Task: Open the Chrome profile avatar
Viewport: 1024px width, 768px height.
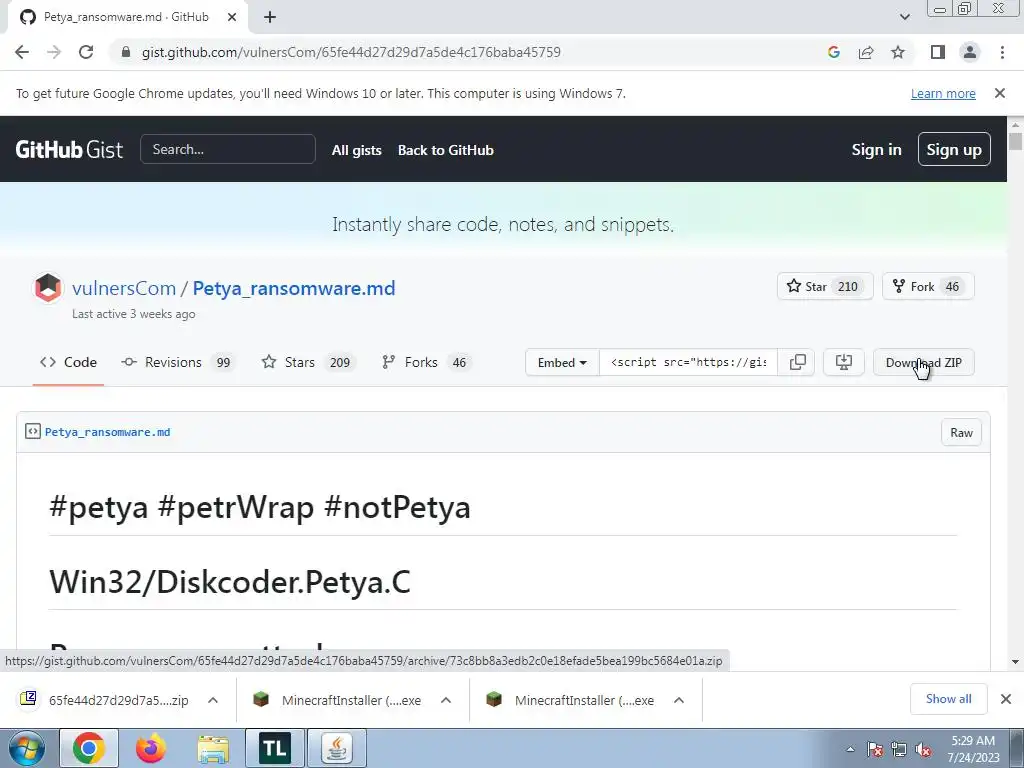Action: (x=970, y=52)
